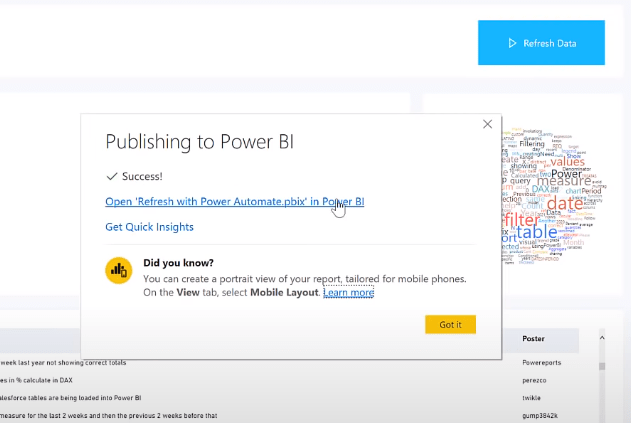This screenshot has height=423, width=631.
Task: Sort by the Poster column header
Action: pyautogui.click(x=534, y=339)
